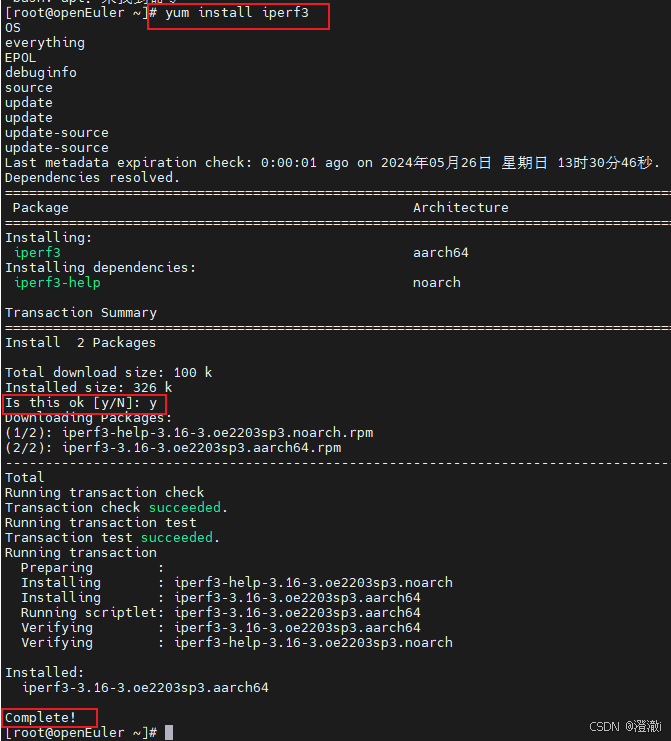671x741 pixels.
Task: Click 'Installed size: 326 k' line
Action: click(x=88, y=388)
